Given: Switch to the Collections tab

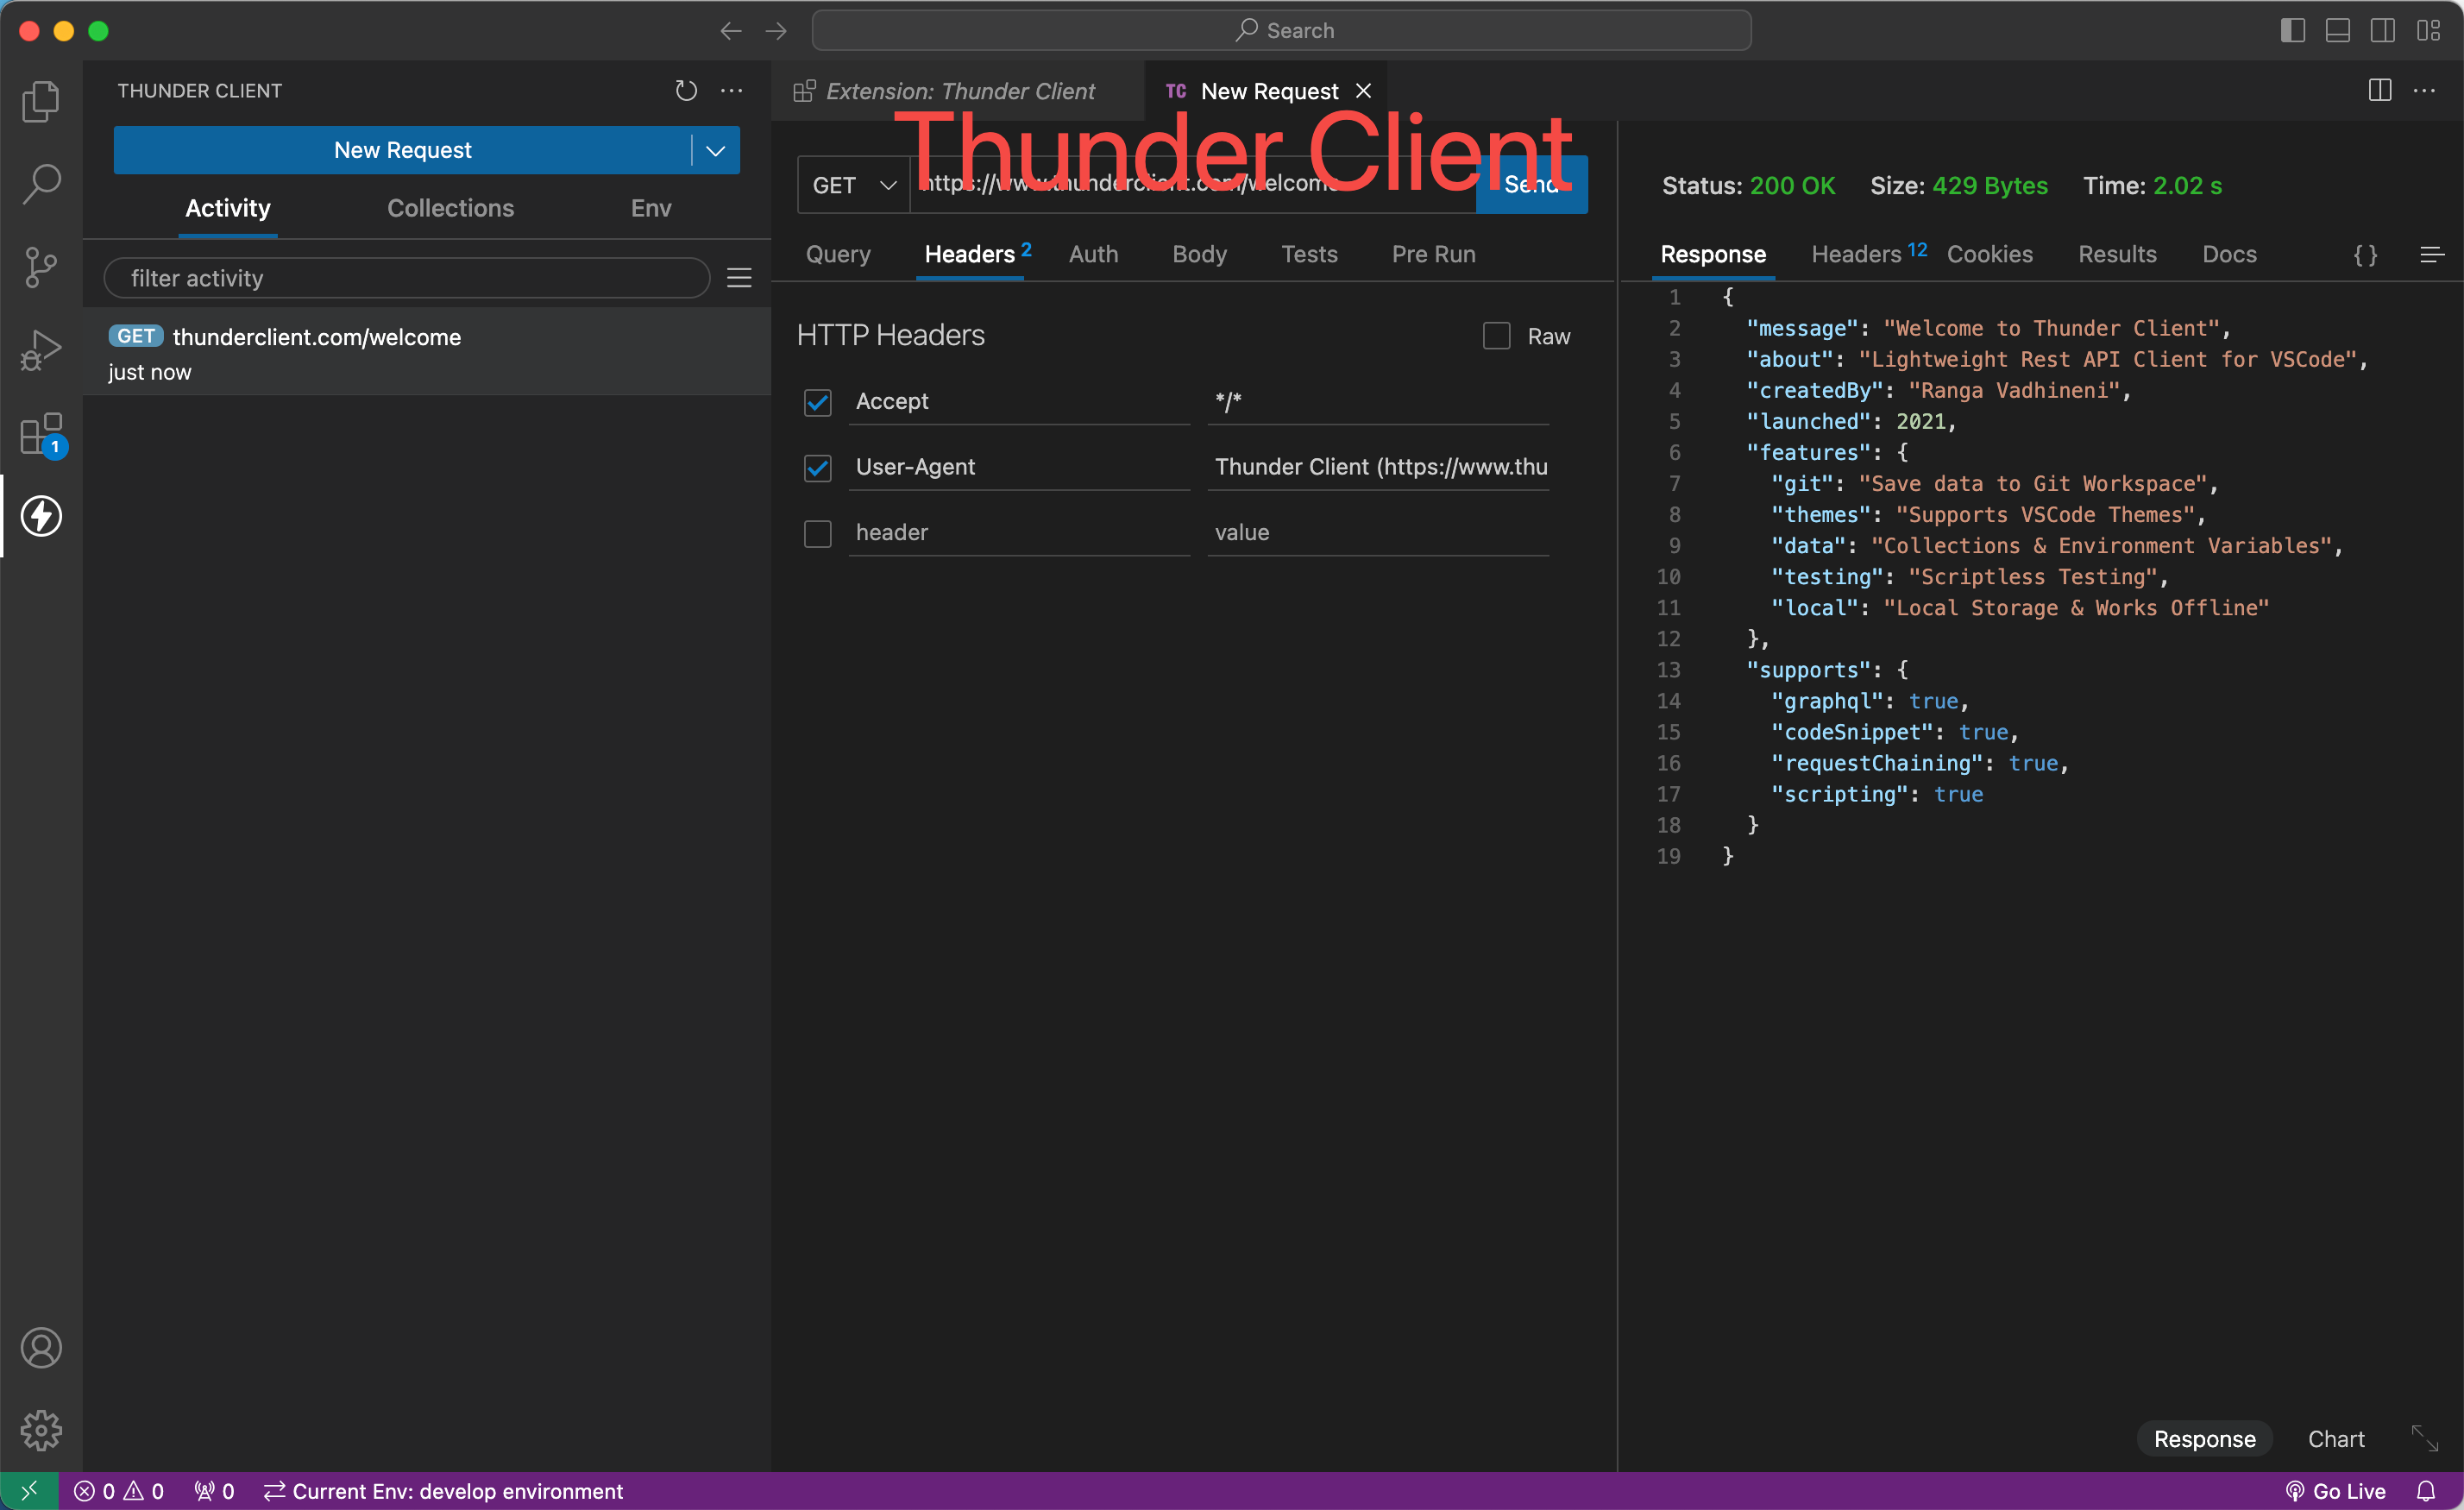Looking at the screenshot, I should 450,208.
